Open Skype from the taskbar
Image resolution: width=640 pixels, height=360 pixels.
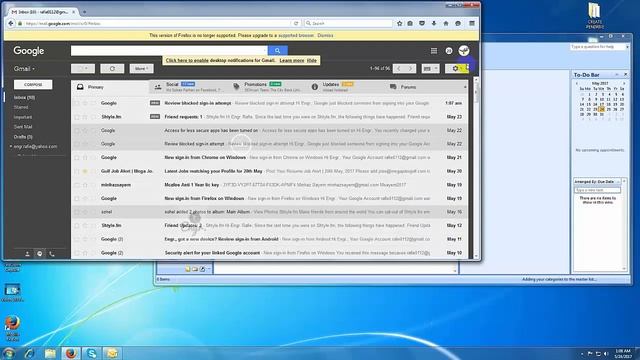tap(92, 353)
